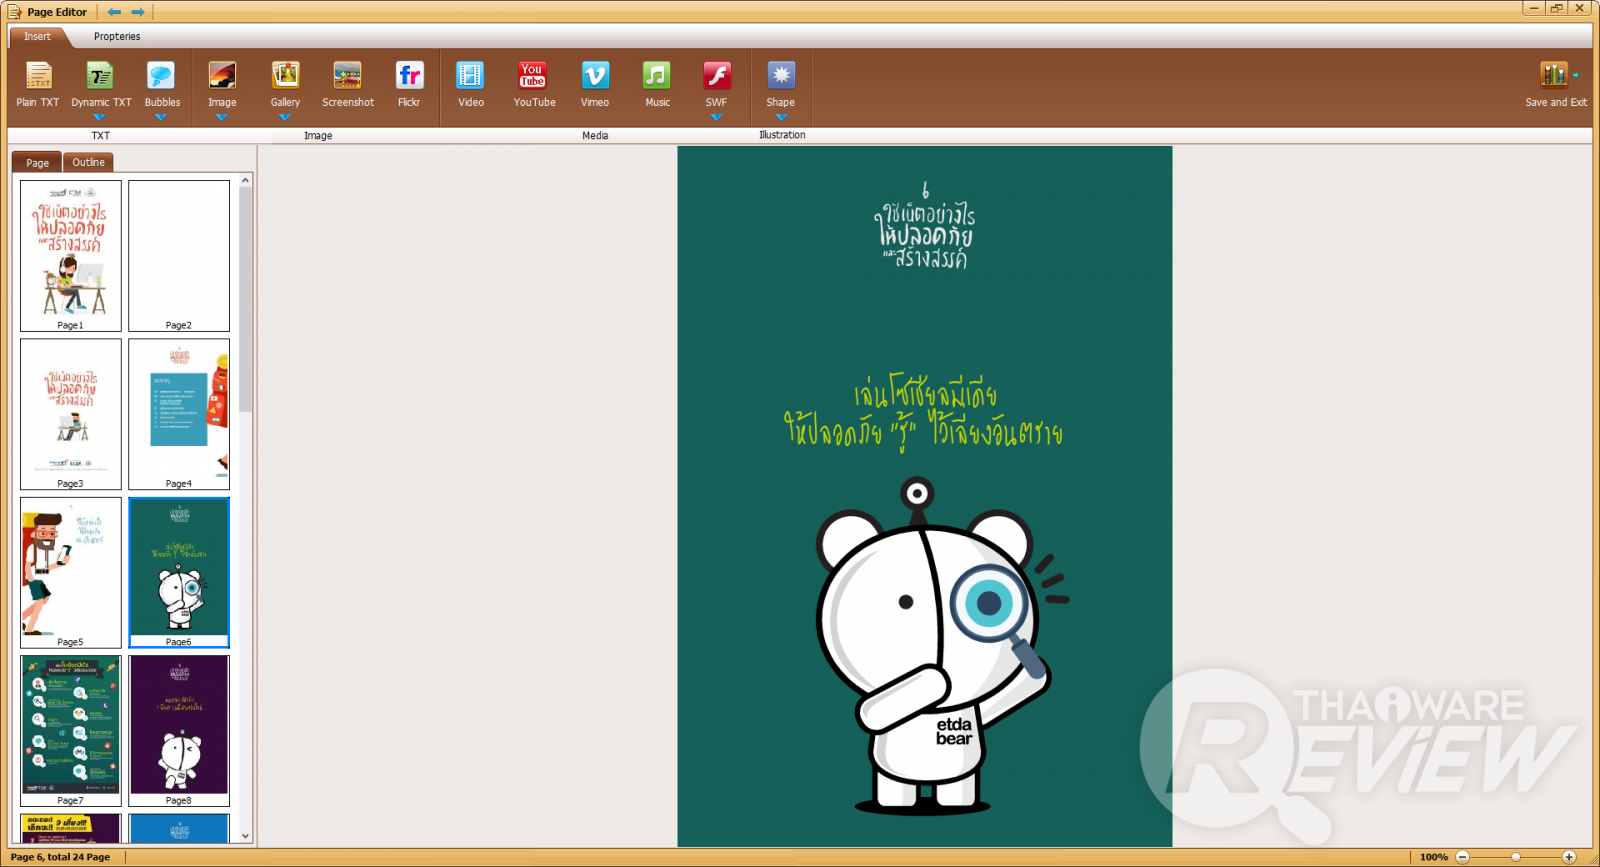Screen dimensions: 1600x867
Task: Expand the Bubbles dropdown arrow
Action: click(x=160, y=117)
